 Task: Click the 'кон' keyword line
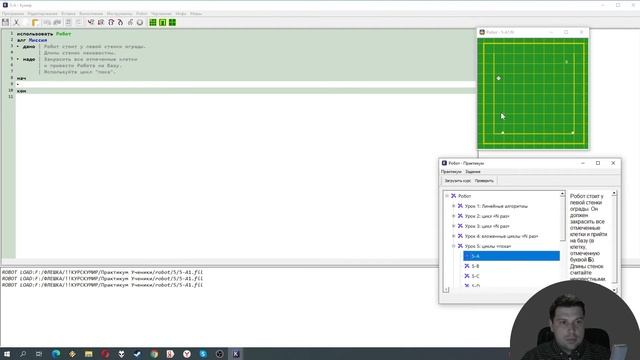coord(22,91)
